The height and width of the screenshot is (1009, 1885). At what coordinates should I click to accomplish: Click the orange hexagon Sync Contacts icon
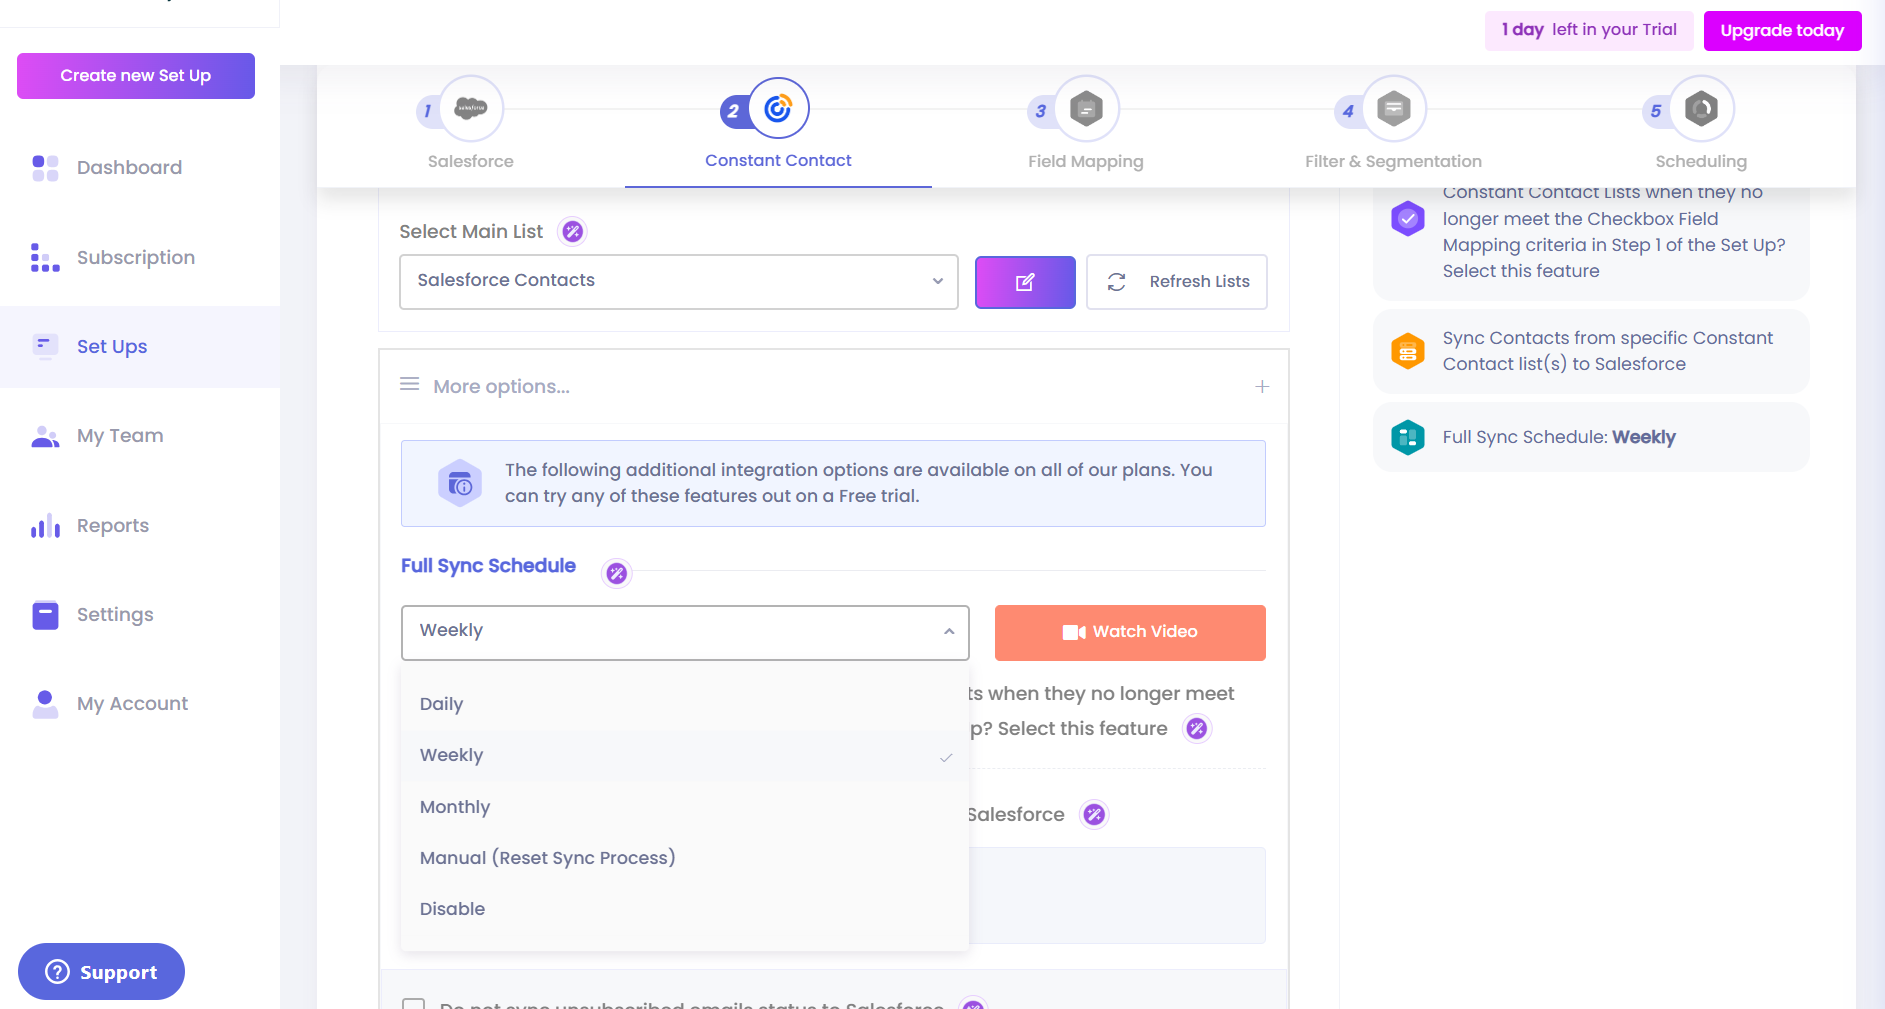1408,351
